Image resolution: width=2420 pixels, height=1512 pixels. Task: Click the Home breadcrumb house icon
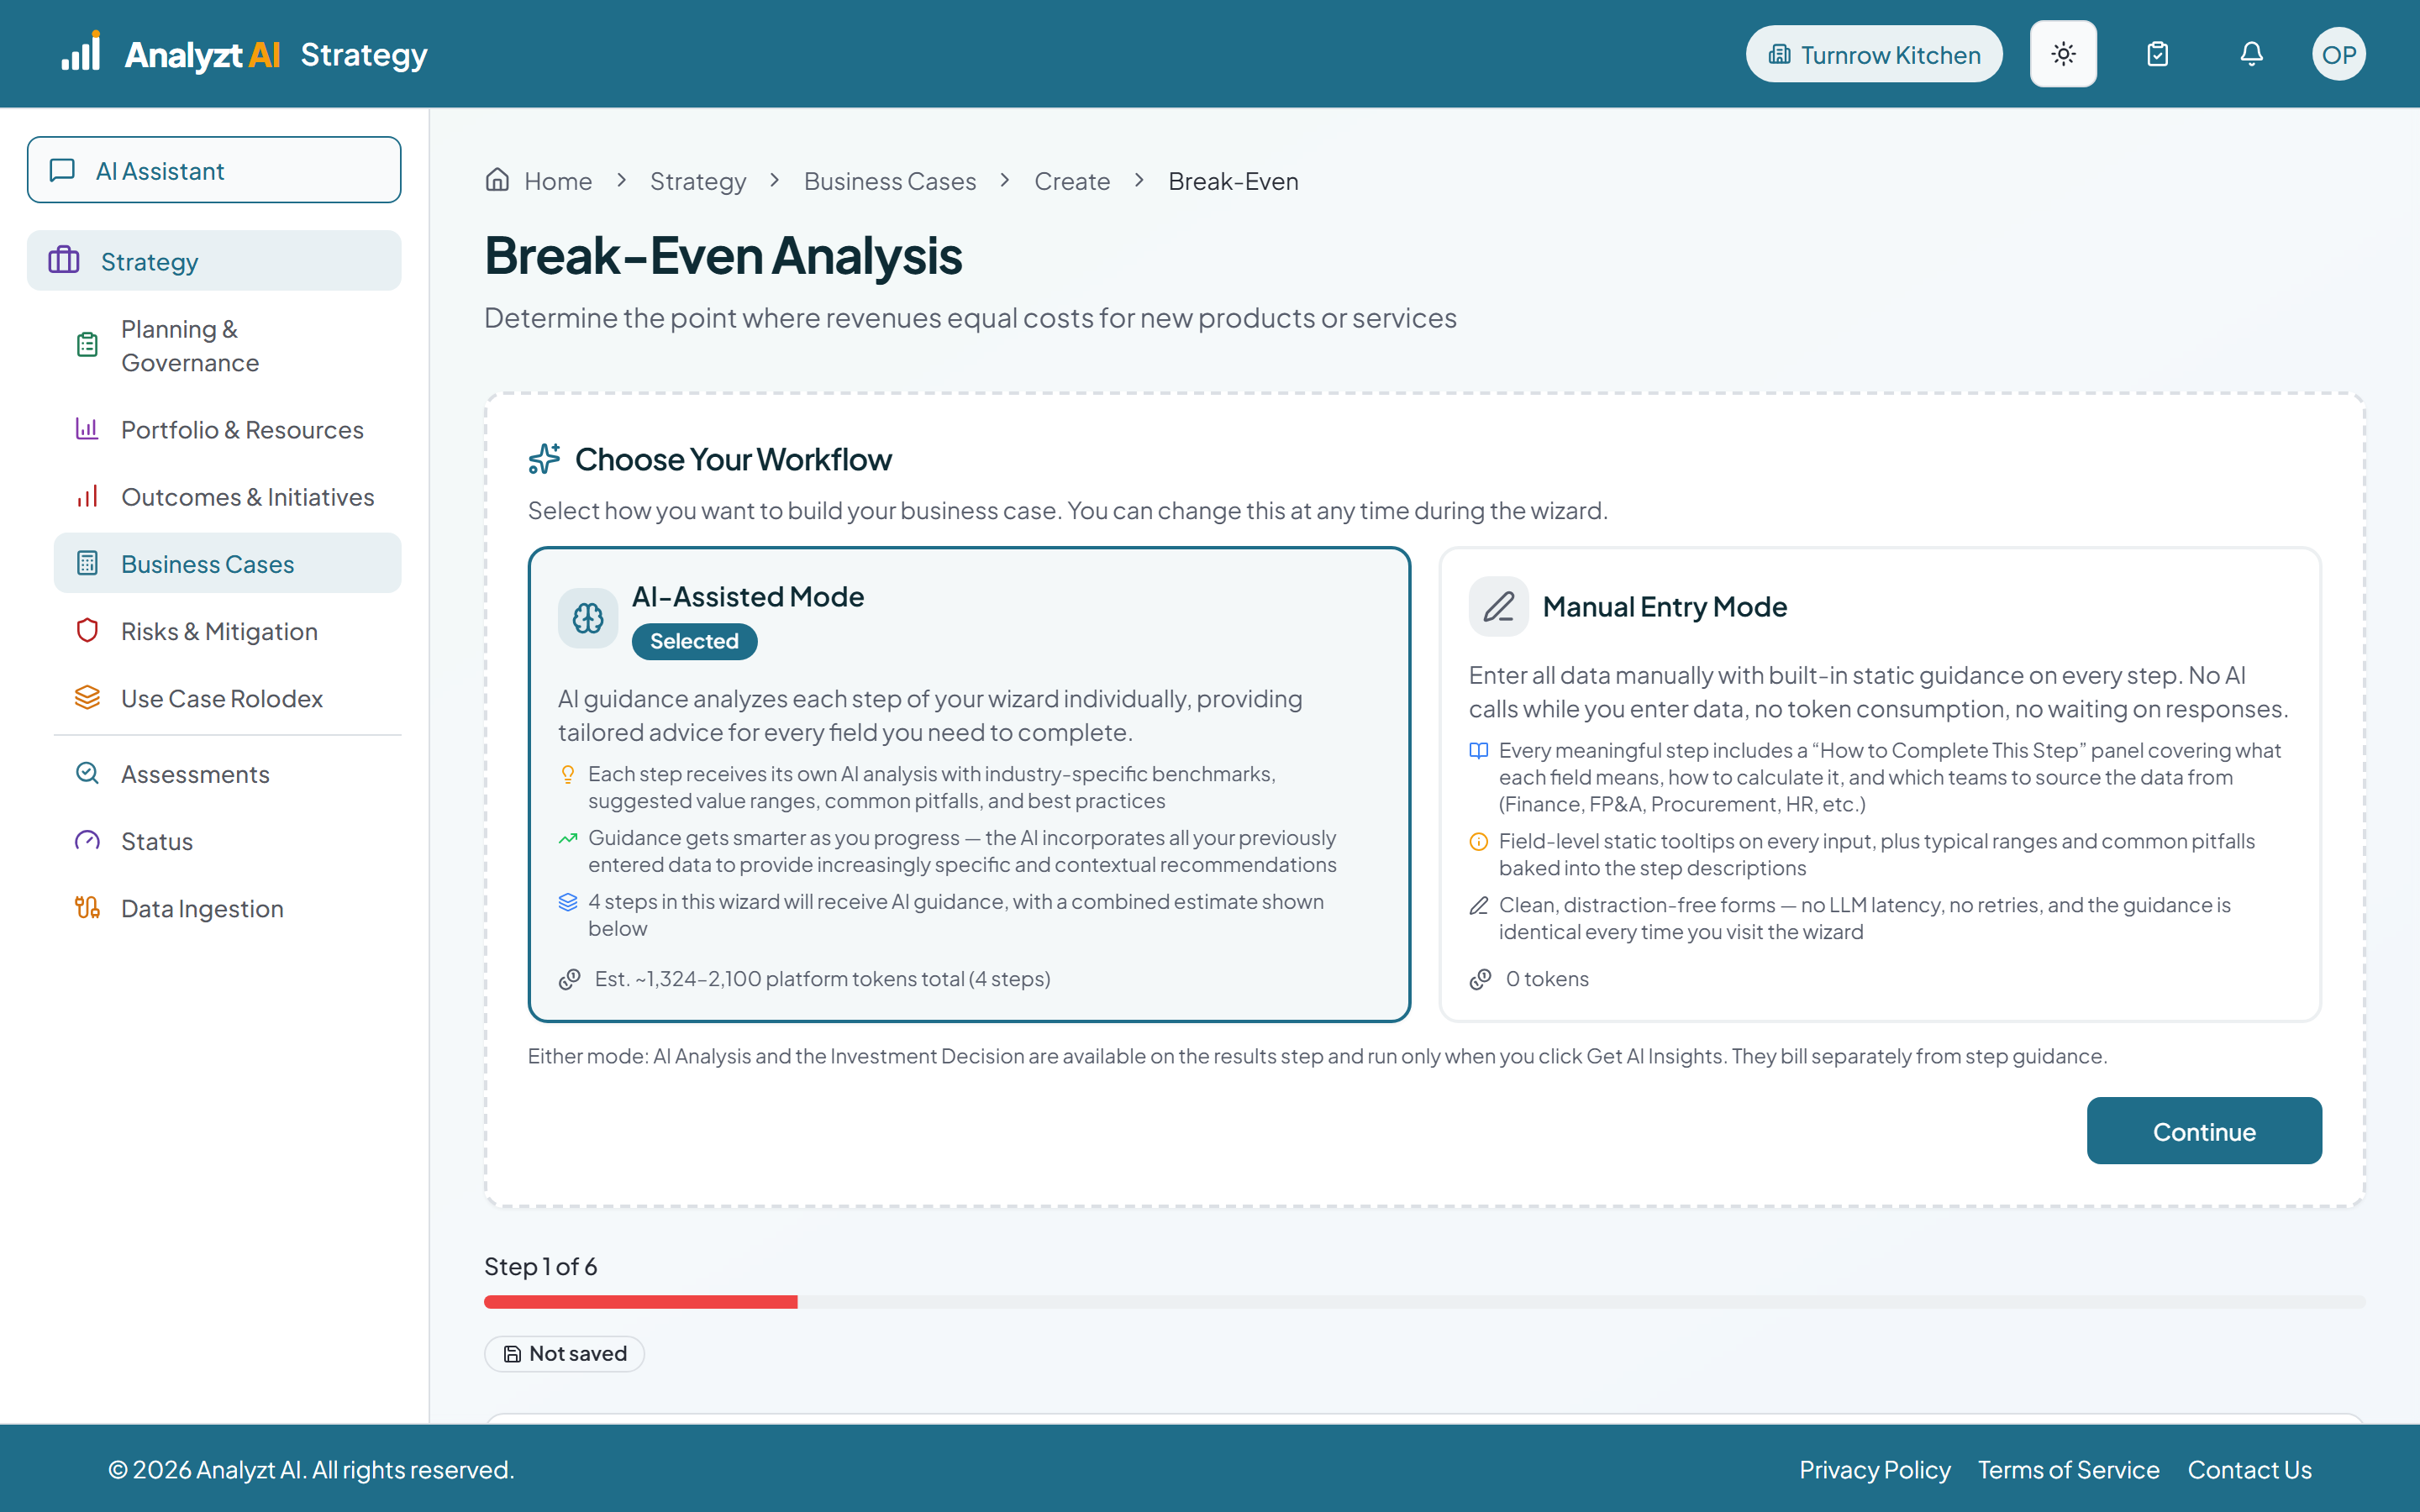[497, 180]
